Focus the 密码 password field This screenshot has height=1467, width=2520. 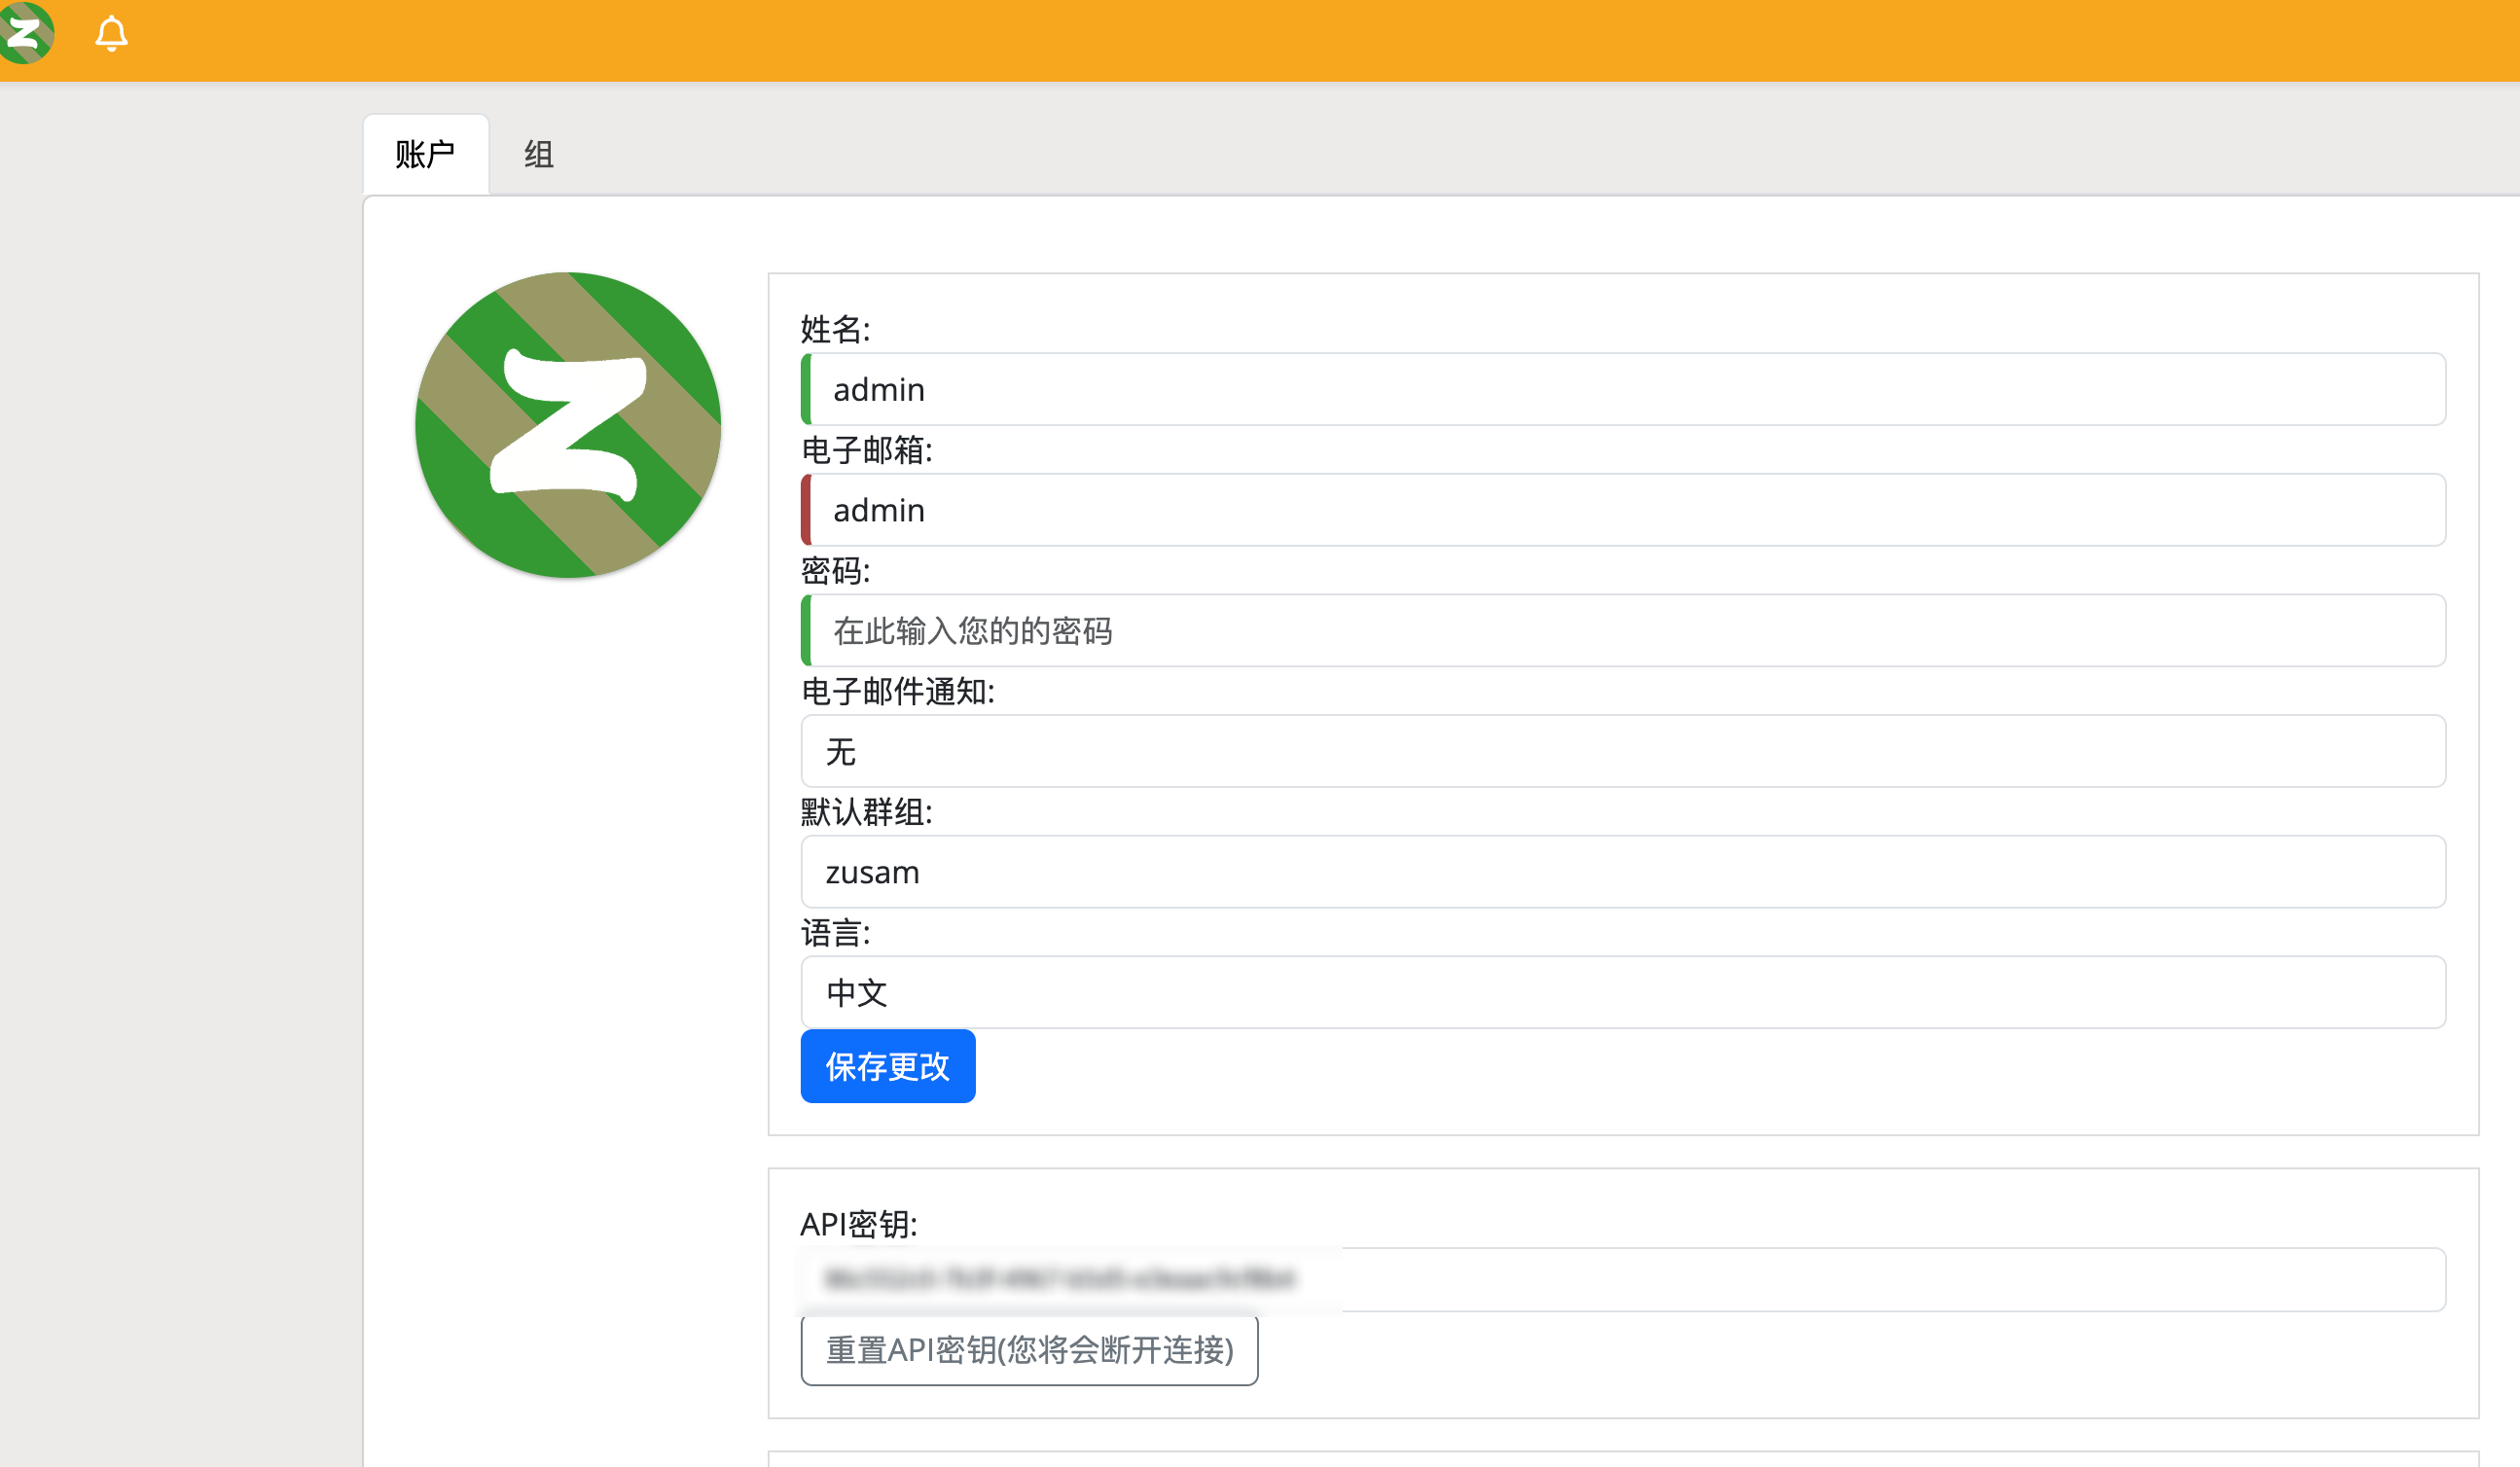click(1623, 631)
